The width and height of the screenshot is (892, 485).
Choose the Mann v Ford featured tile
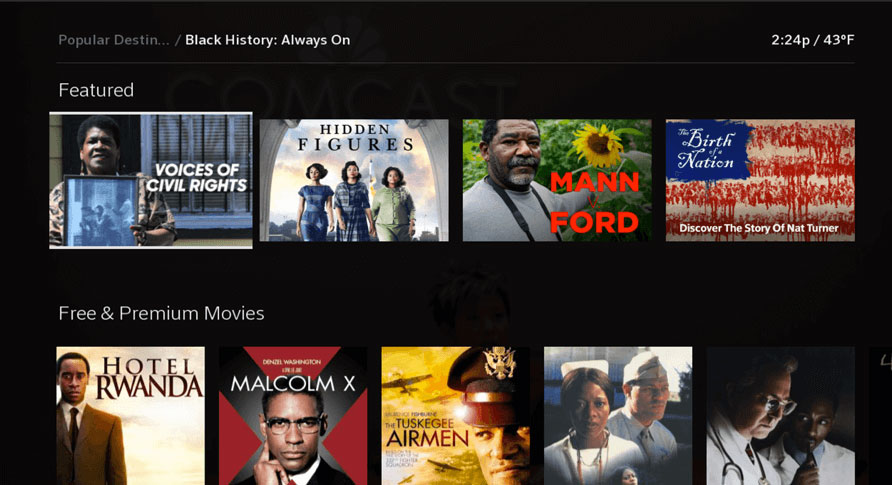pos(557,180)
